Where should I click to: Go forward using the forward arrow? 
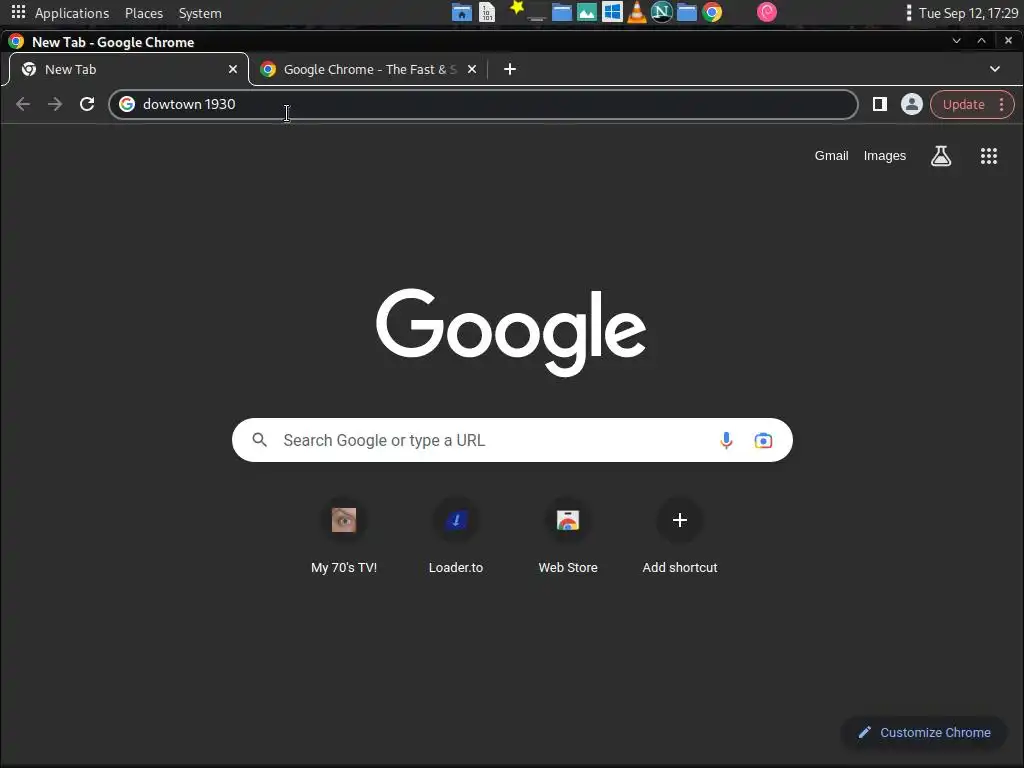(x=55, y=104)
